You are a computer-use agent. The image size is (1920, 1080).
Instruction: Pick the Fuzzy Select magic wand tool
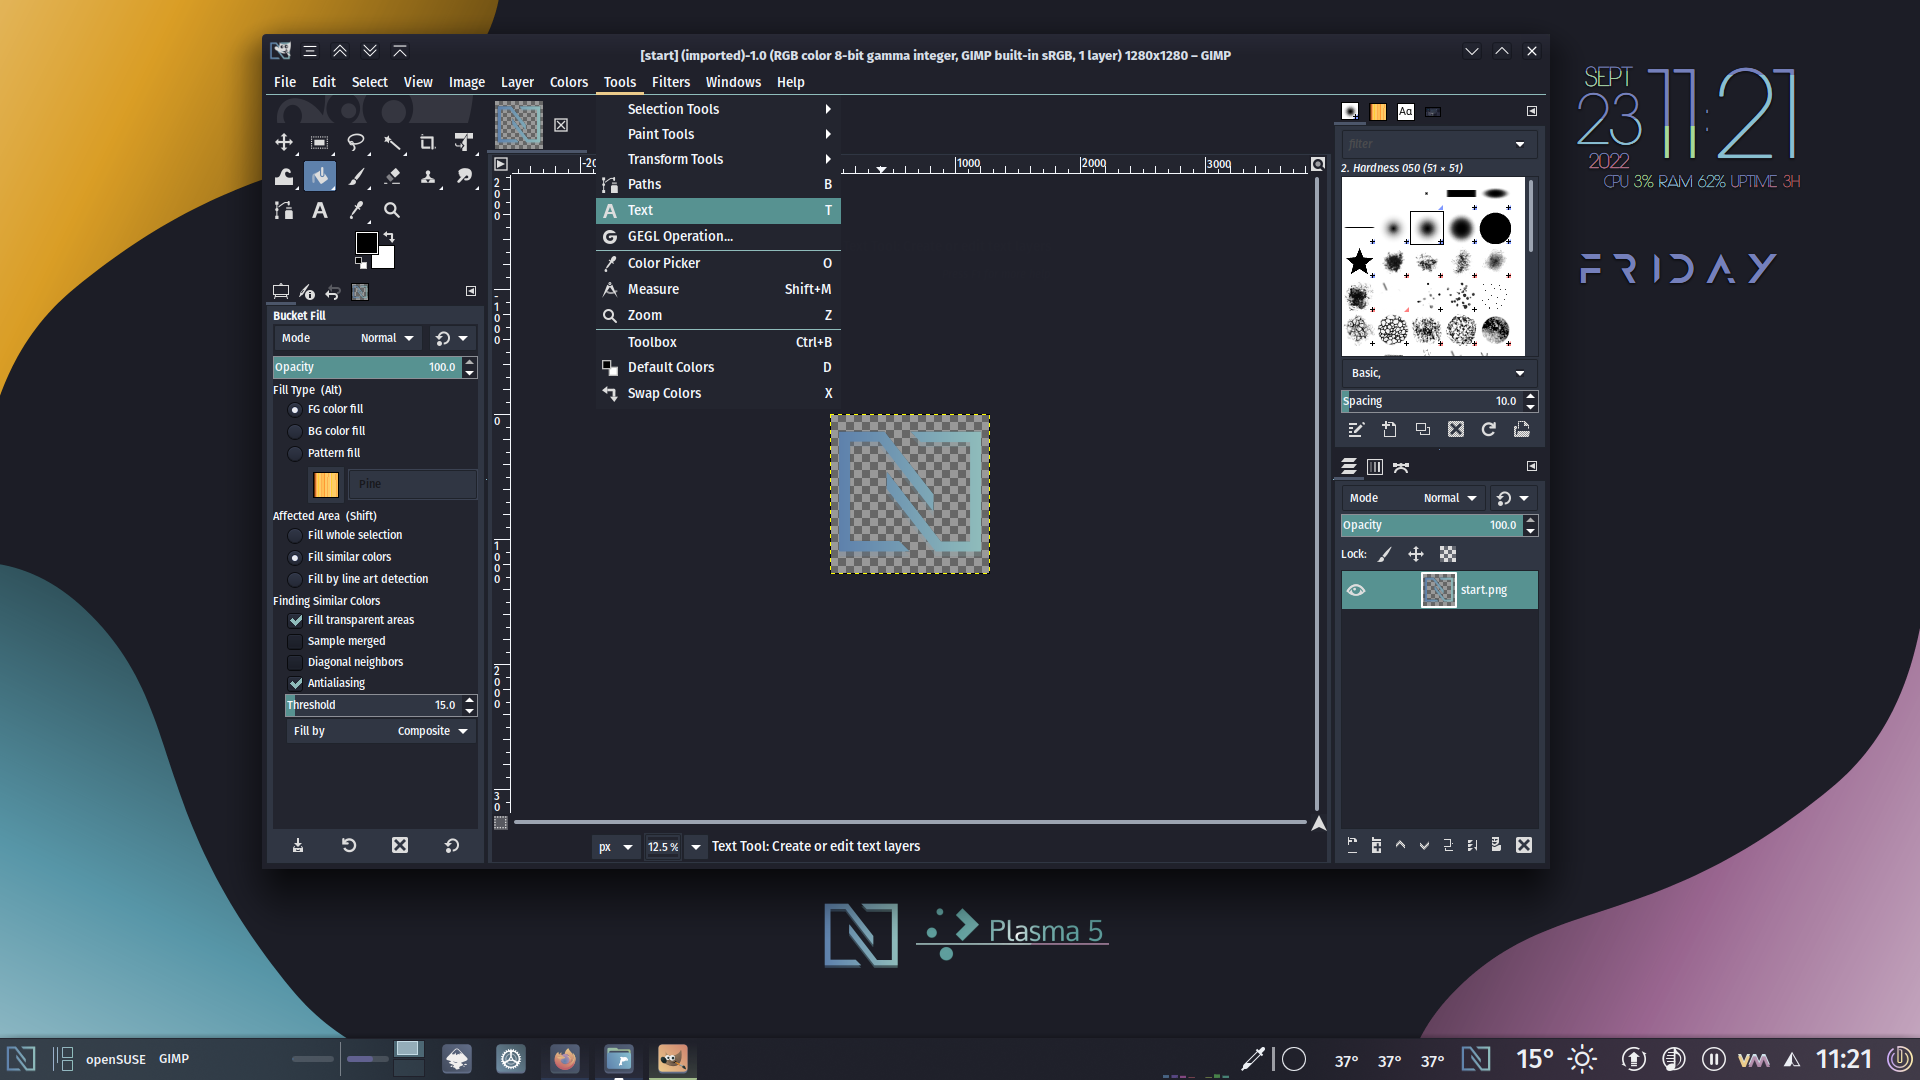pyautogui.click(x=392, y=142)
